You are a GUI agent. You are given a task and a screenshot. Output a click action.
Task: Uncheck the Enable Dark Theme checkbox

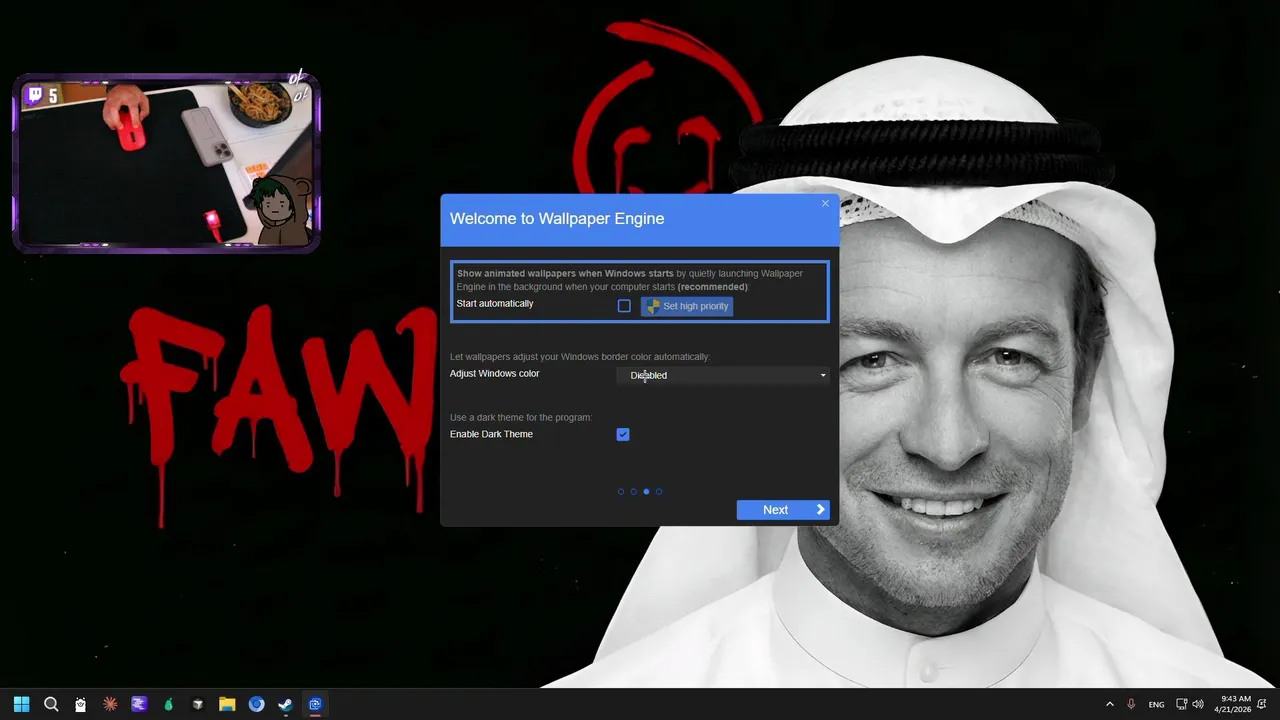coord(623,434)
